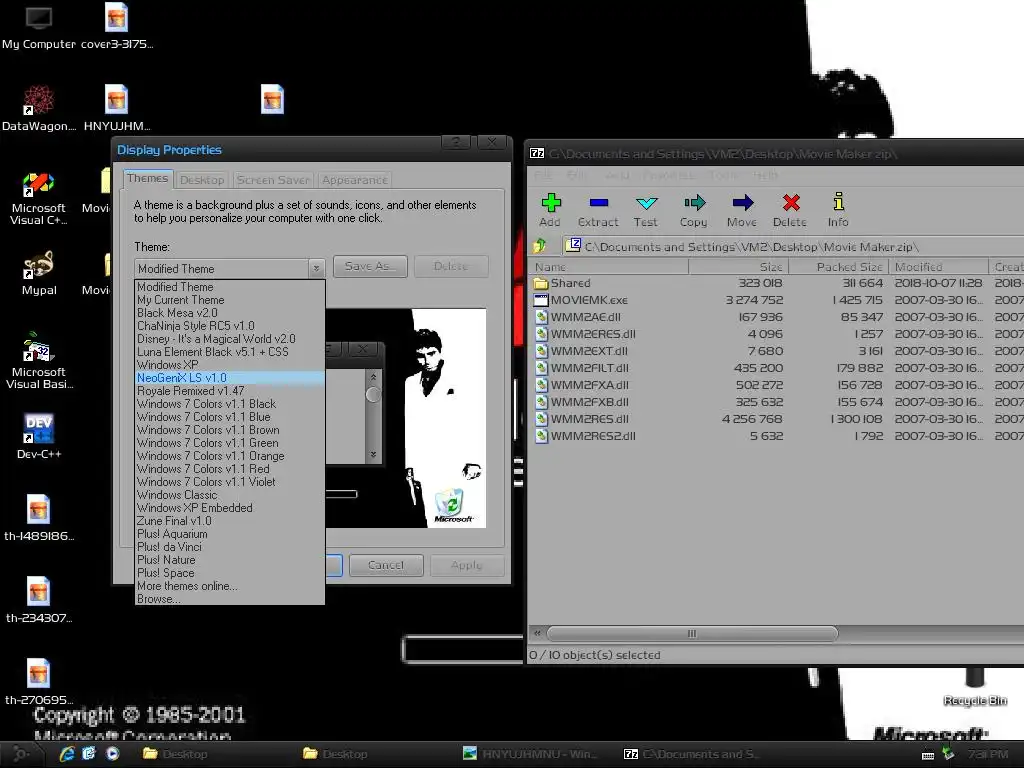This screenshot has height=768, width=1024.
Task: Click Cancel in Display Properties
Action: click(386, 565)
